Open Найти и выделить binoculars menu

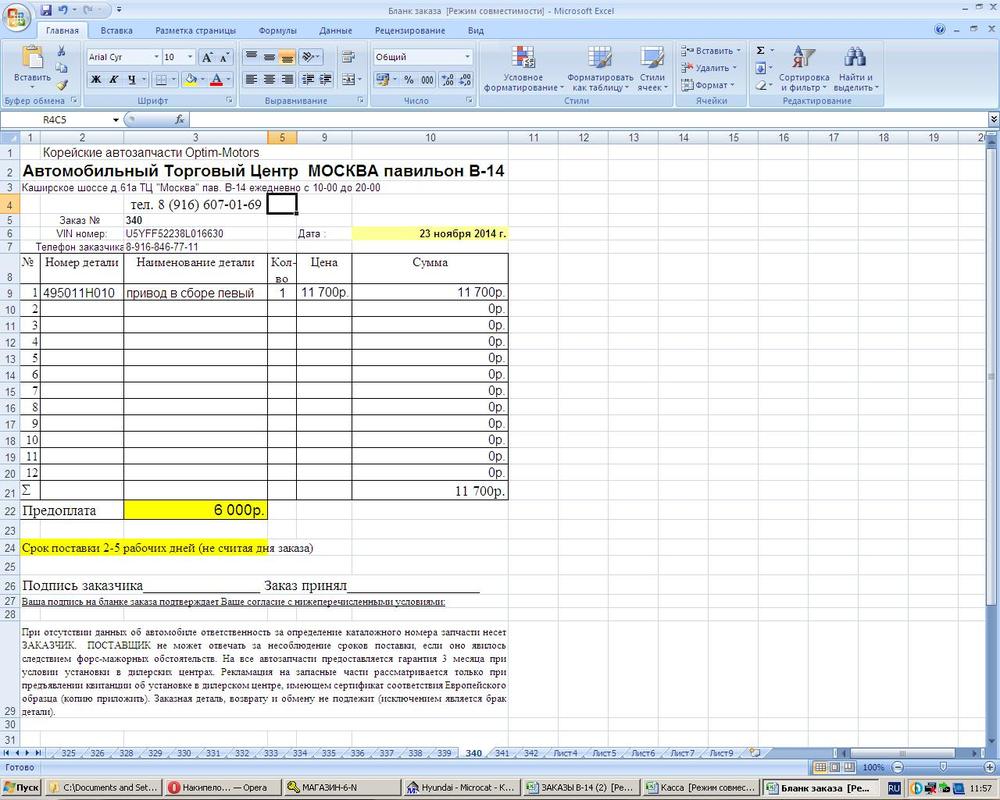point(855,69)
